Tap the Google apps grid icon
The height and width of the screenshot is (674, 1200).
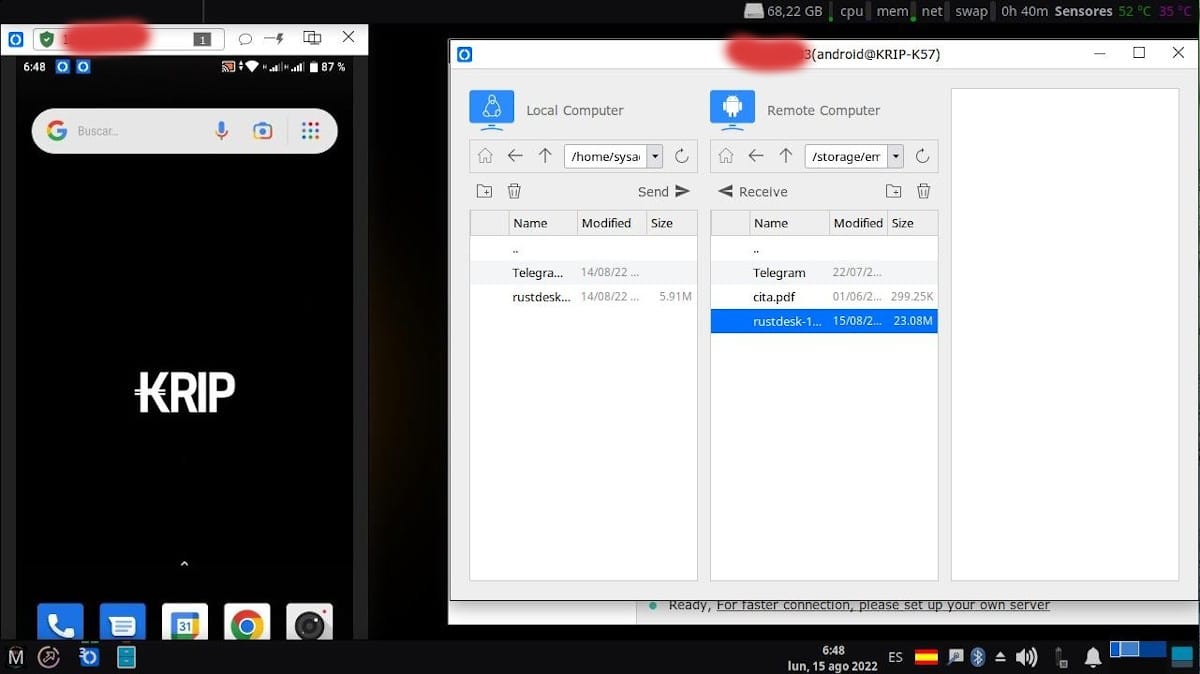pos(310,131)
